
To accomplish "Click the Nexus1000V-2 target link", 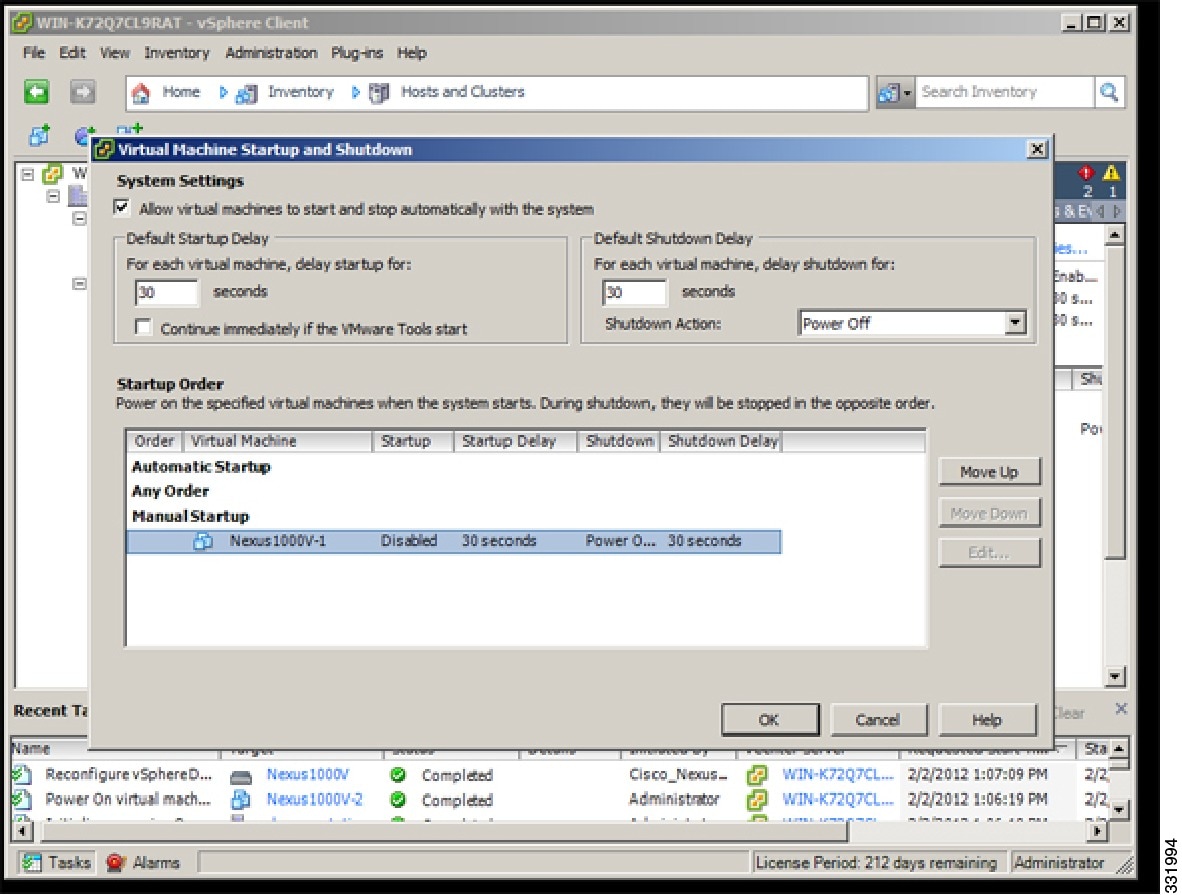I will (314, 799).
